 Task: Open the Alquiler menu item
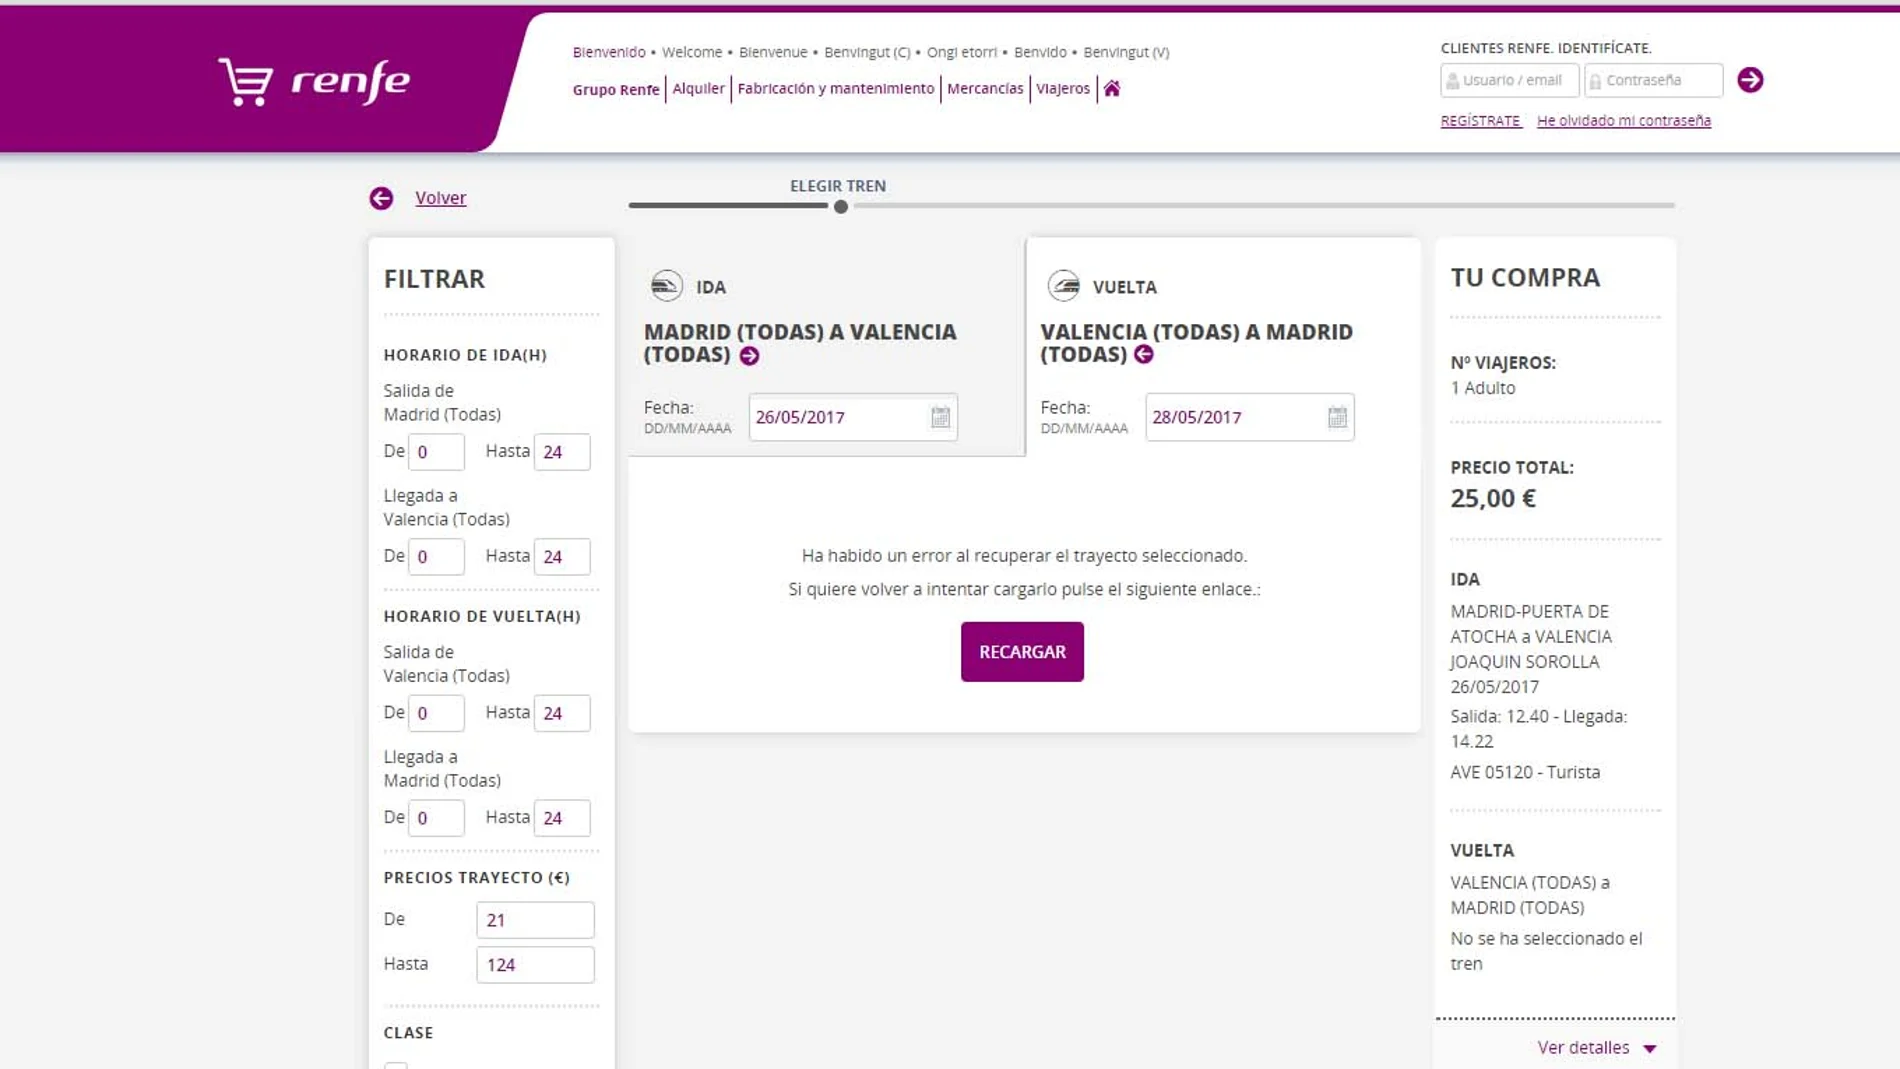tap(698, 88)
